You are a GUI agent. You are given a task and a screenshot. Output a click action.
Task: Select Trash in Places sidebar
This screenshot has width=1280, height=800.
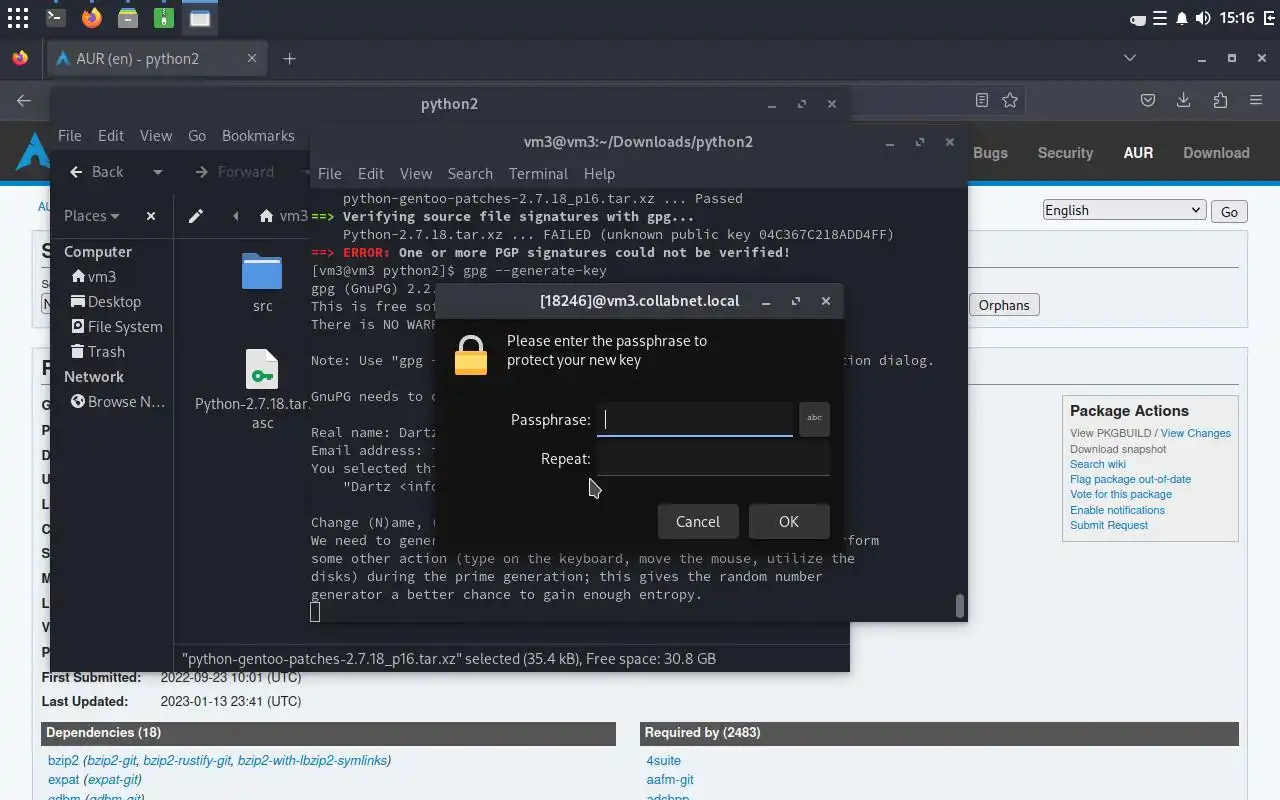[x=98, y=351]
